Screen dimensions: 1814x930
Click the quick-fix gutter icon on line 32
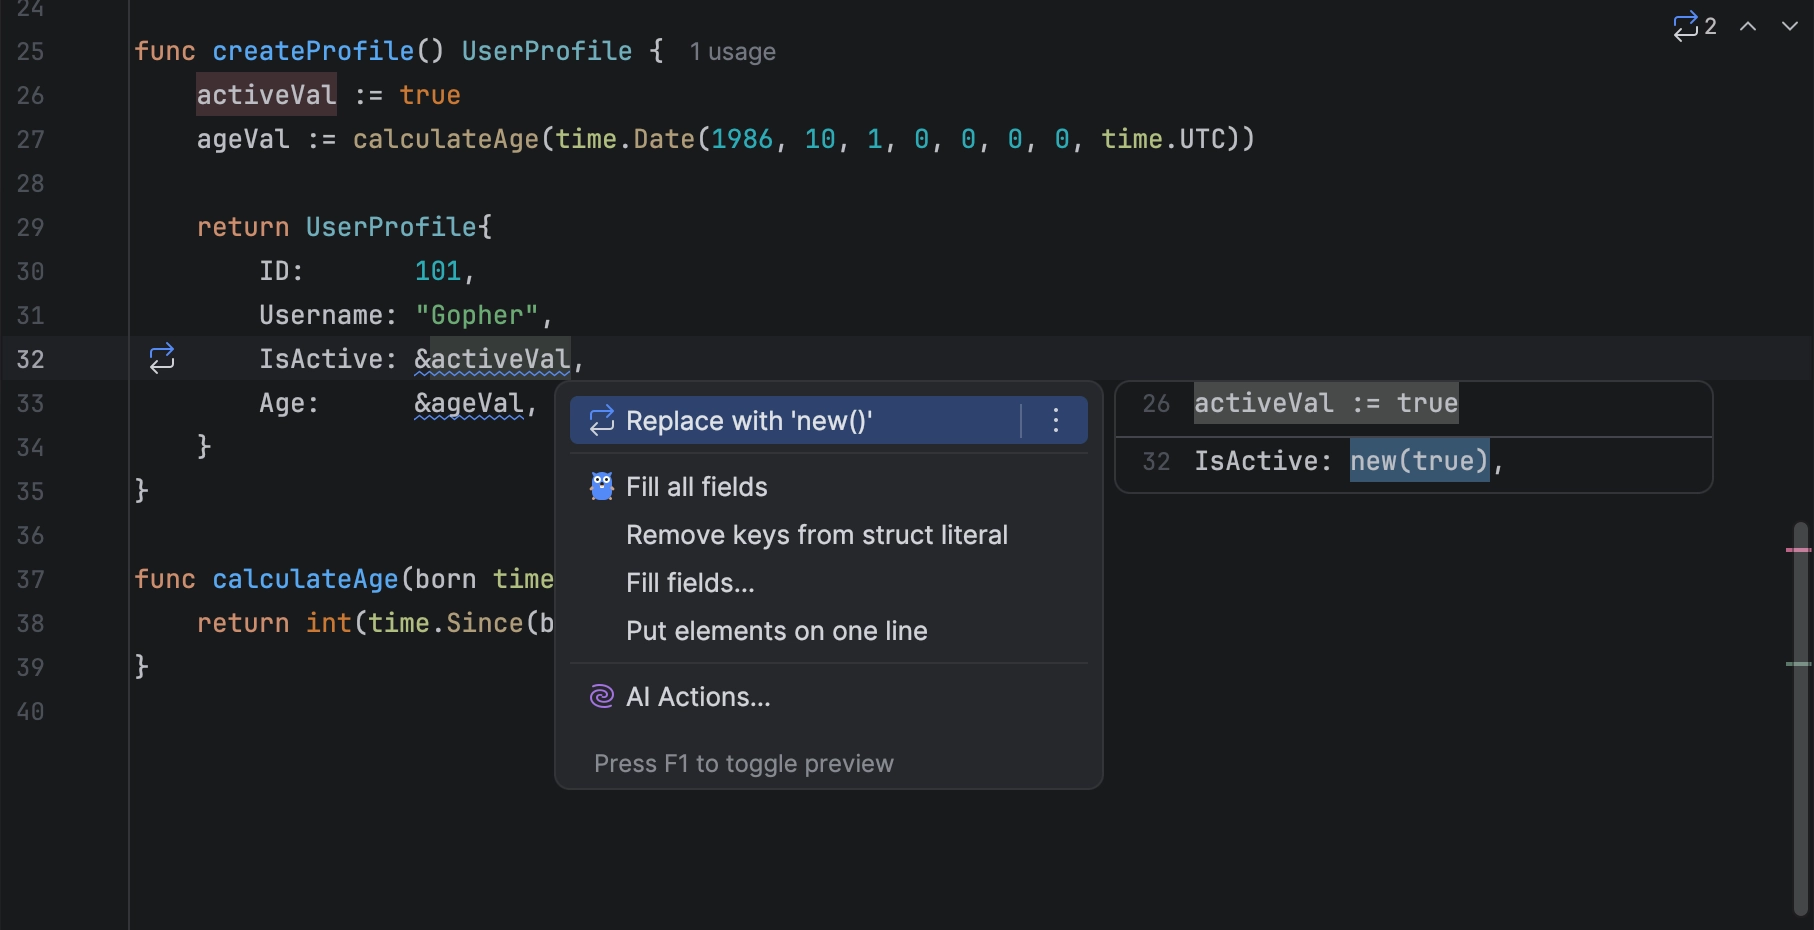162,358
